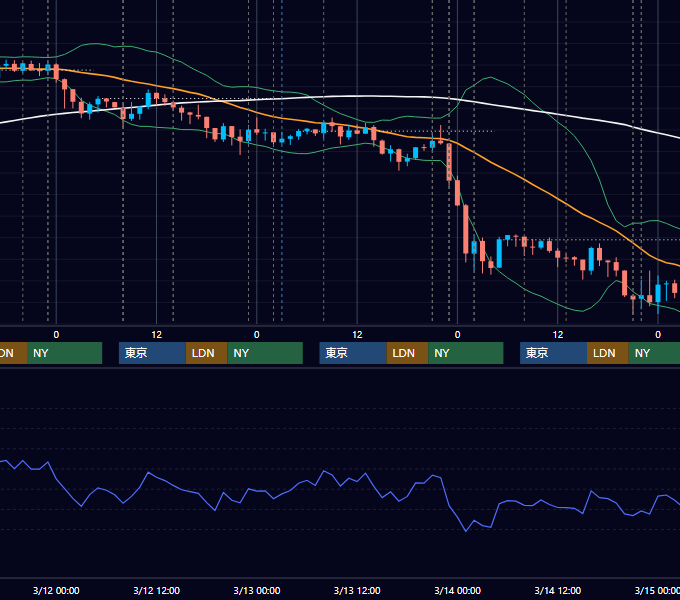Click the hour label 12 above 3/14 東京 block

tap(558, 335)
